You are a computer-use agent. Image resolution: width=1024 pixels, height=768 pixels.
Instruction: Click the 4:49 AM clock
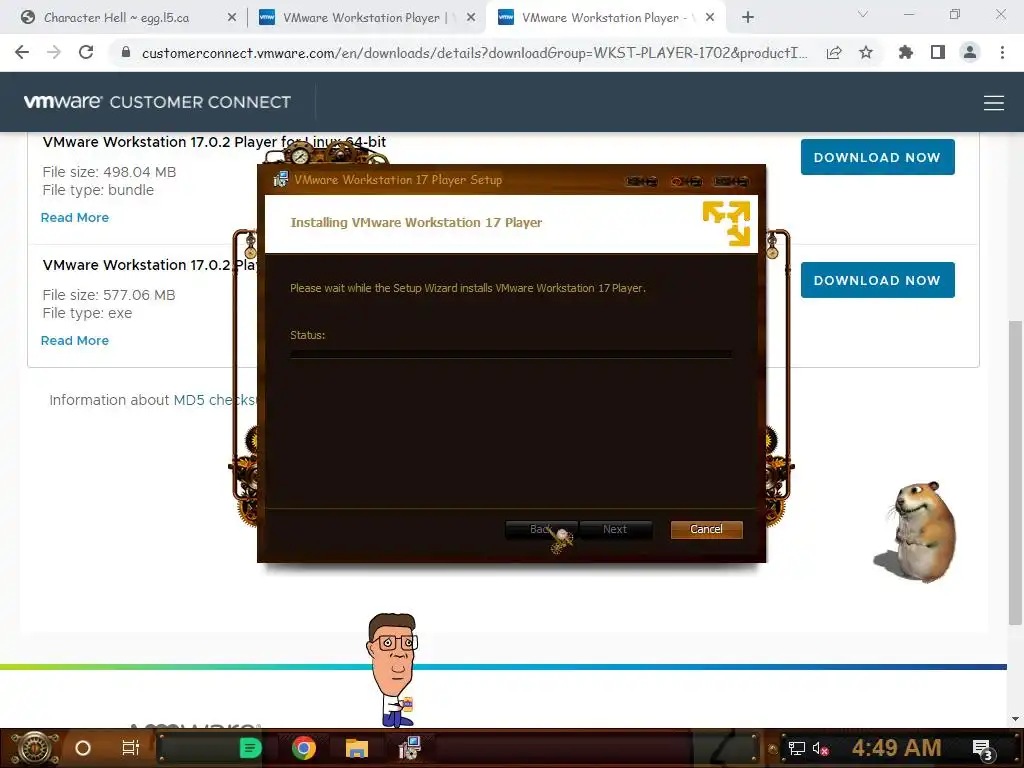(x=896, y=748)
